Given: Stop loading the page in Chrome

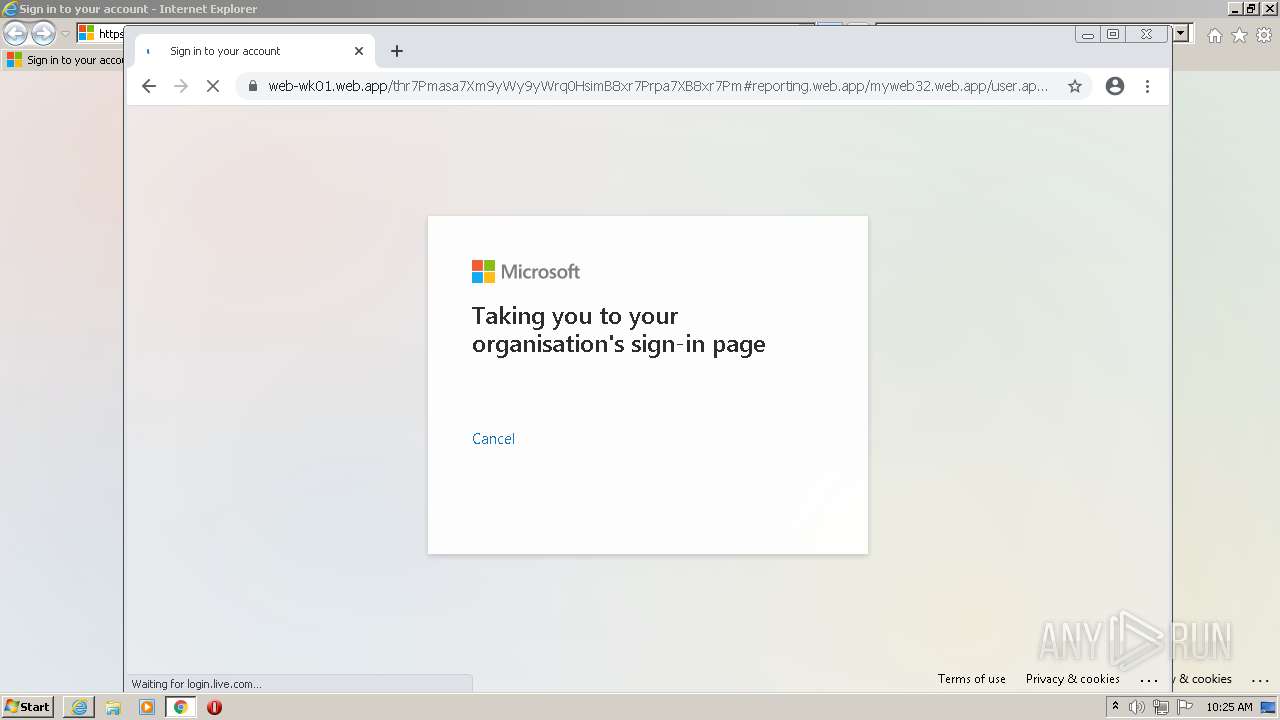Looking at the screenshot, I should click(212, 86).
